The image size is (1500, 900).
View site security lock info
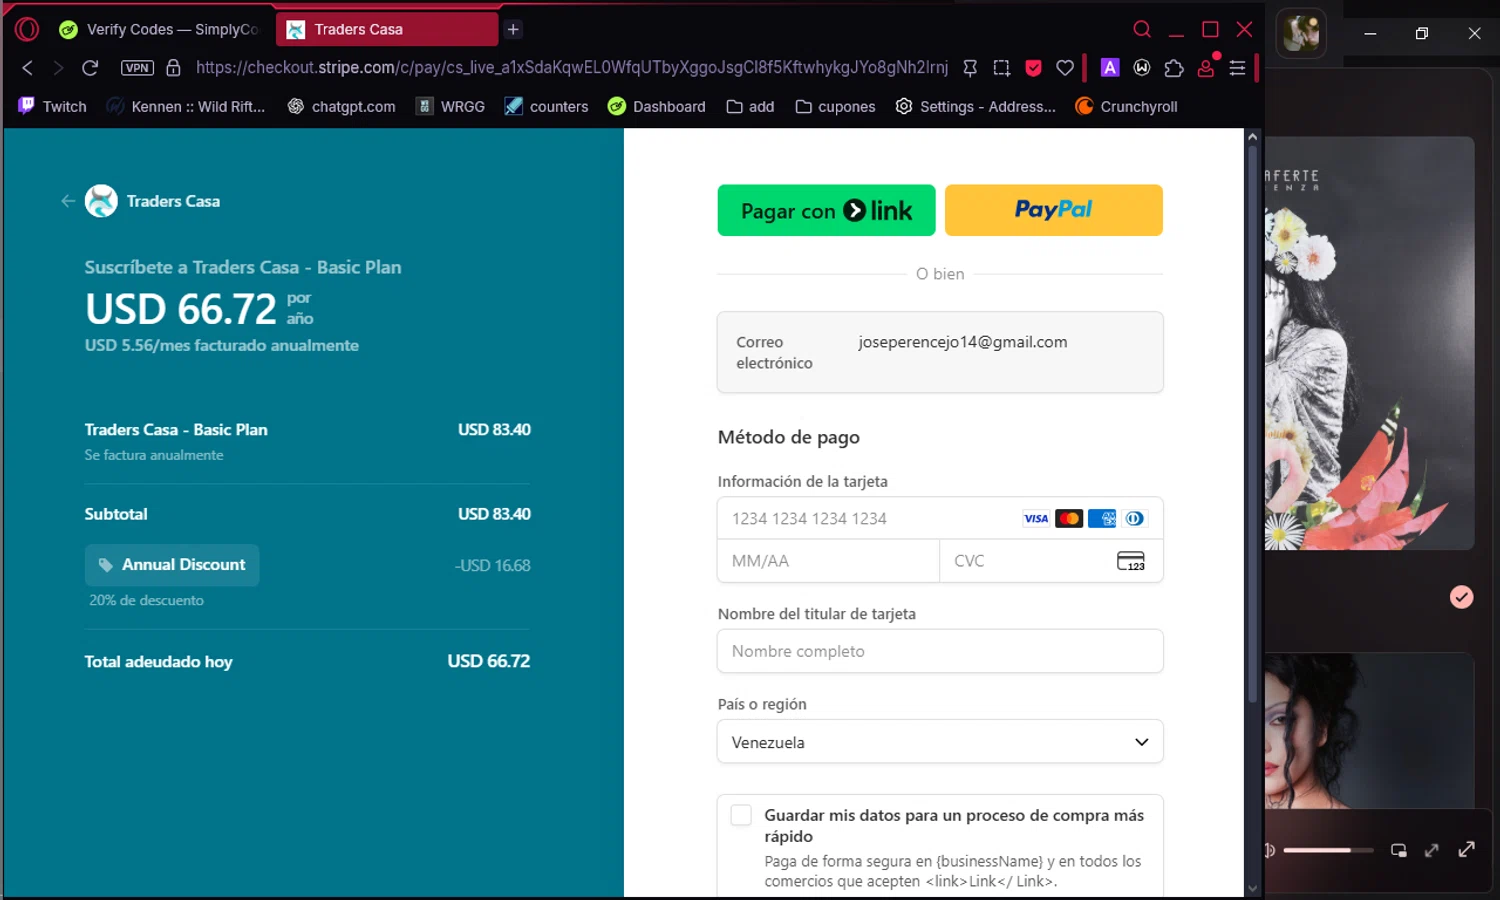click(173, 68)
